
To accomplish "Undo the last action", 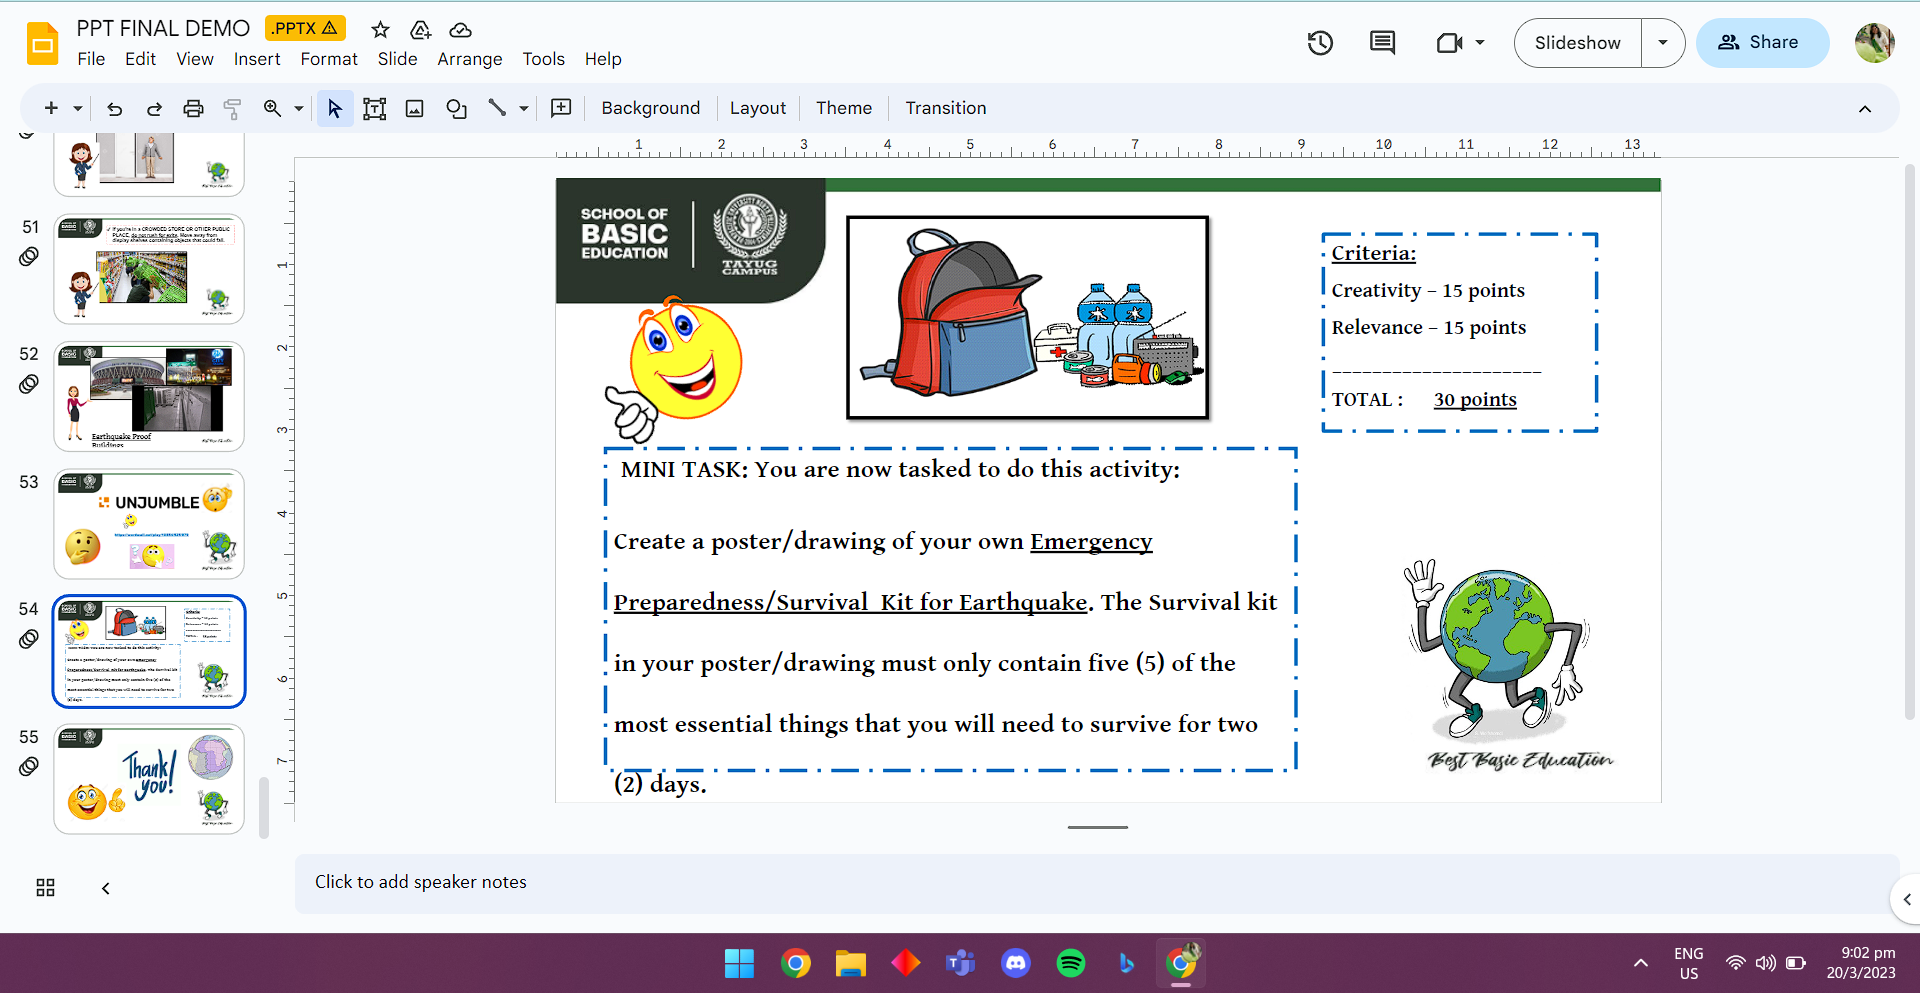I will (115, 108).
